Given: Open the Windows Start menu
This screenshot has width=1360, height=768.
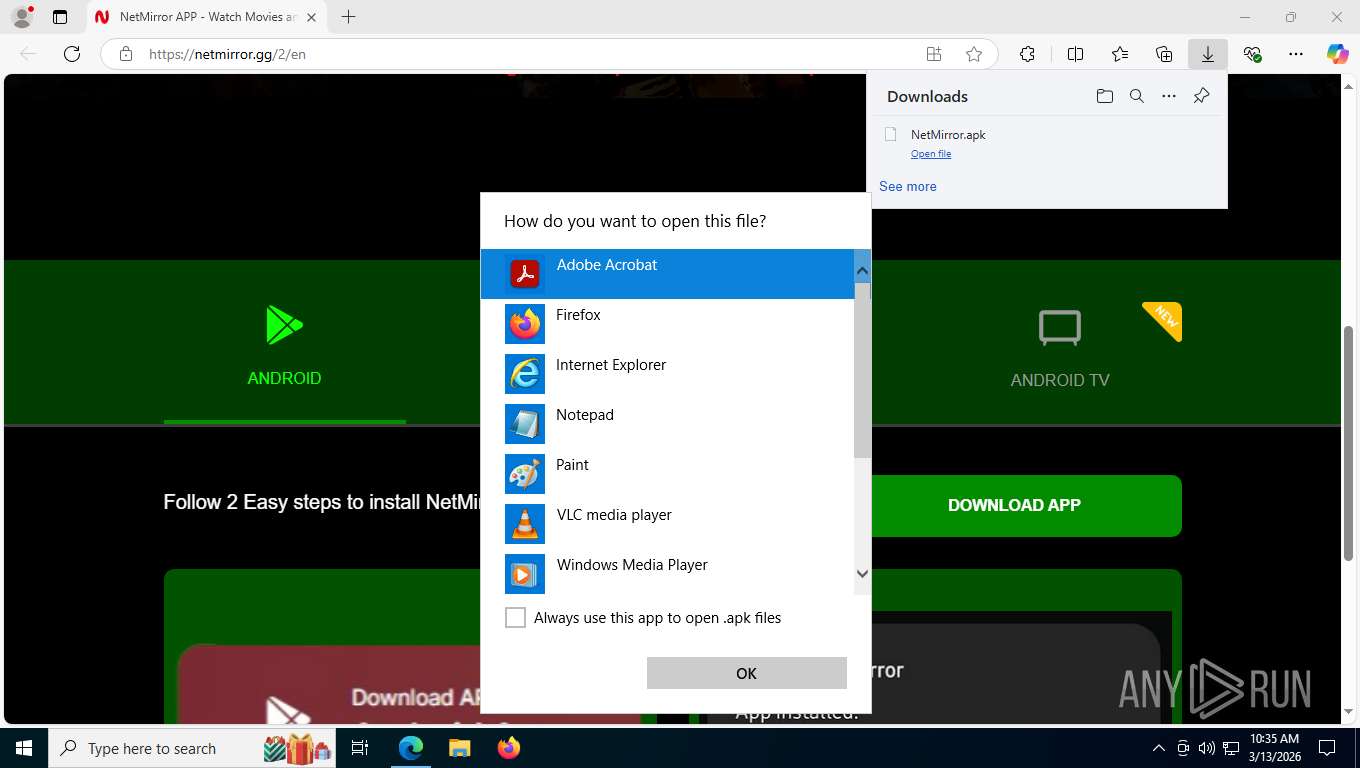Looking at the screenshot, I should (23, 748).
